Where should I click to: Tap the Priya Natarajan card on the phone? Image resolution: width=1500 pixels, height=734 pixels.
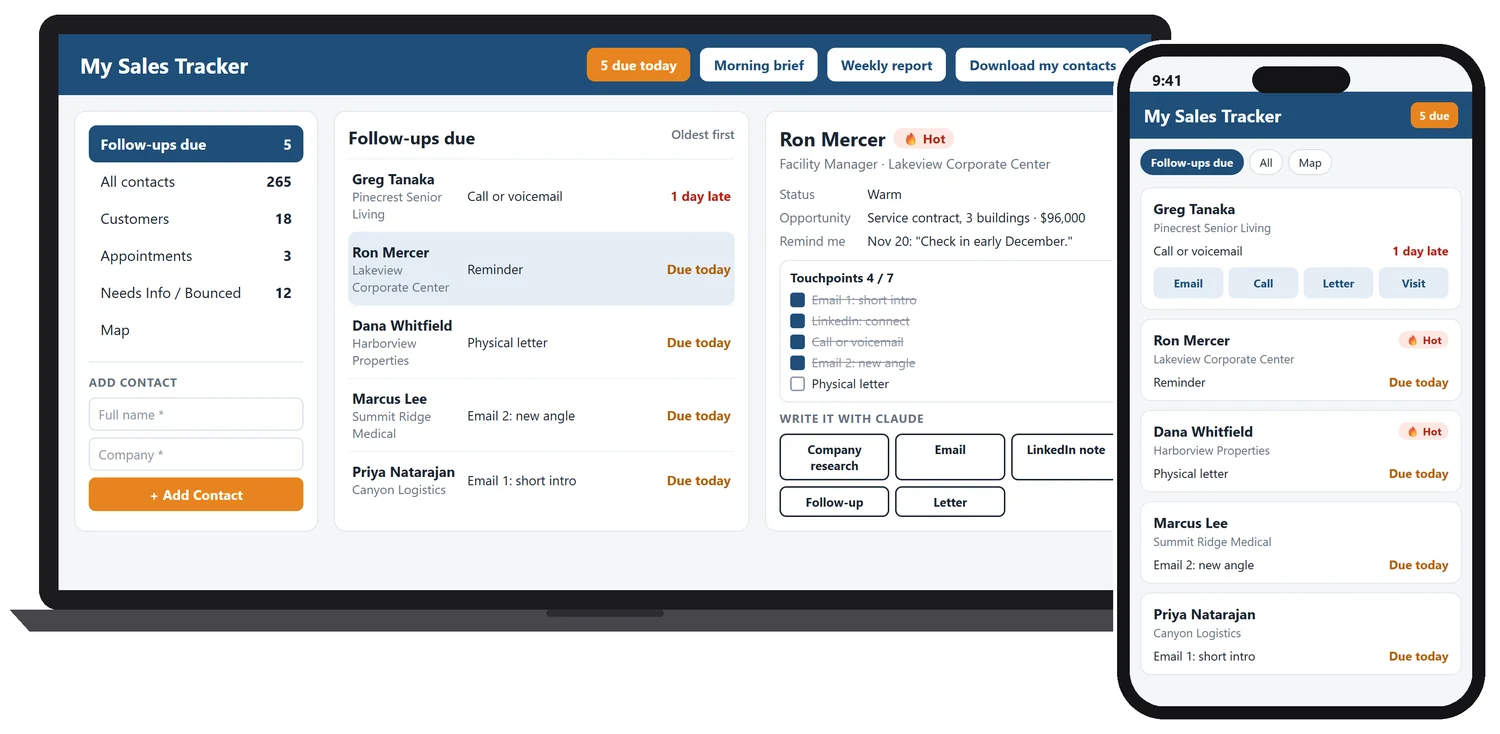(1301, 634)
